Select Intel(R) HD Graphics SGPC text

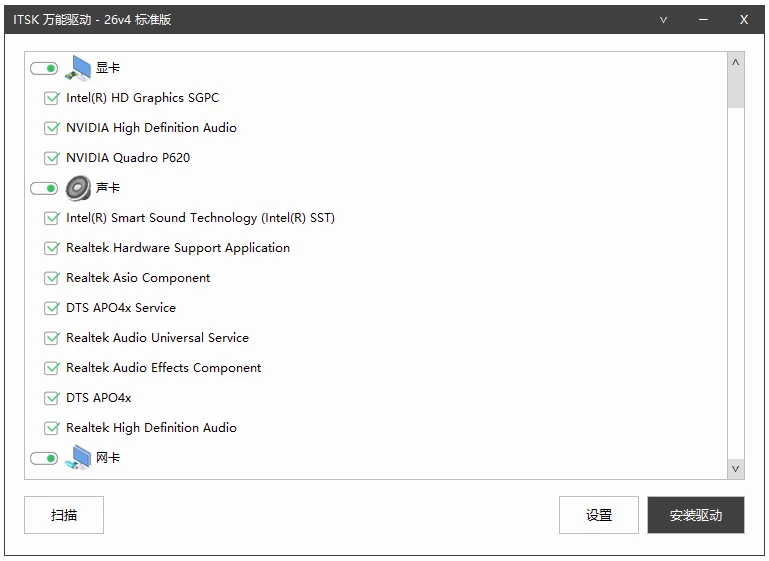[x=143, y=98]
